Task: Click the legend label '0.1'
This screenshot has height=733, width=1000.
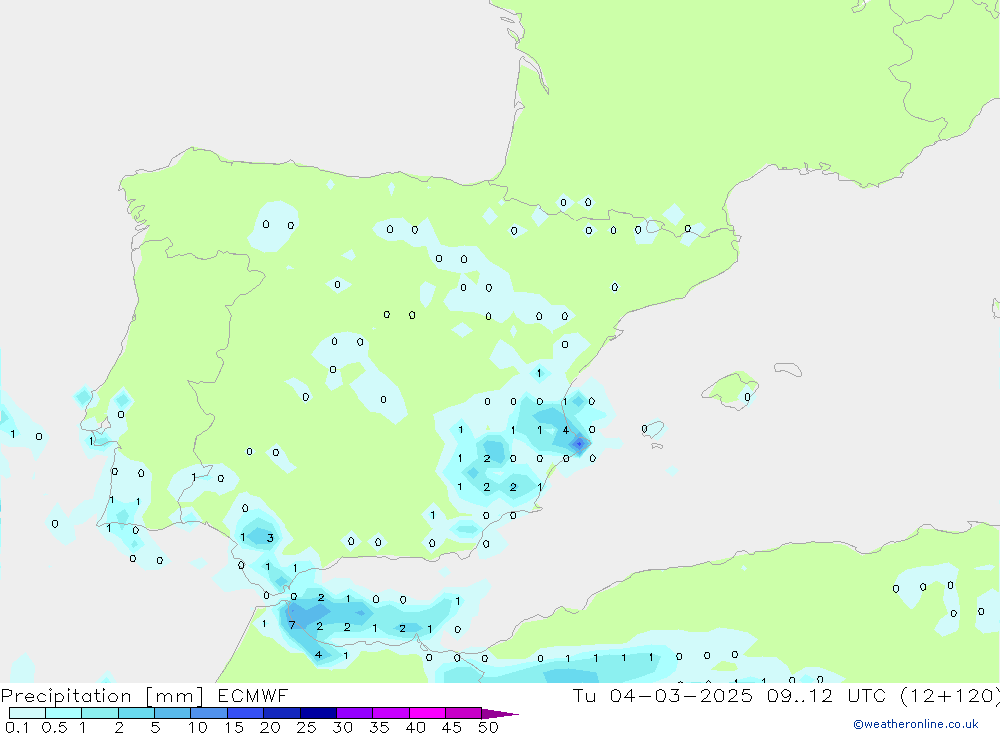Action: point(17,727)
